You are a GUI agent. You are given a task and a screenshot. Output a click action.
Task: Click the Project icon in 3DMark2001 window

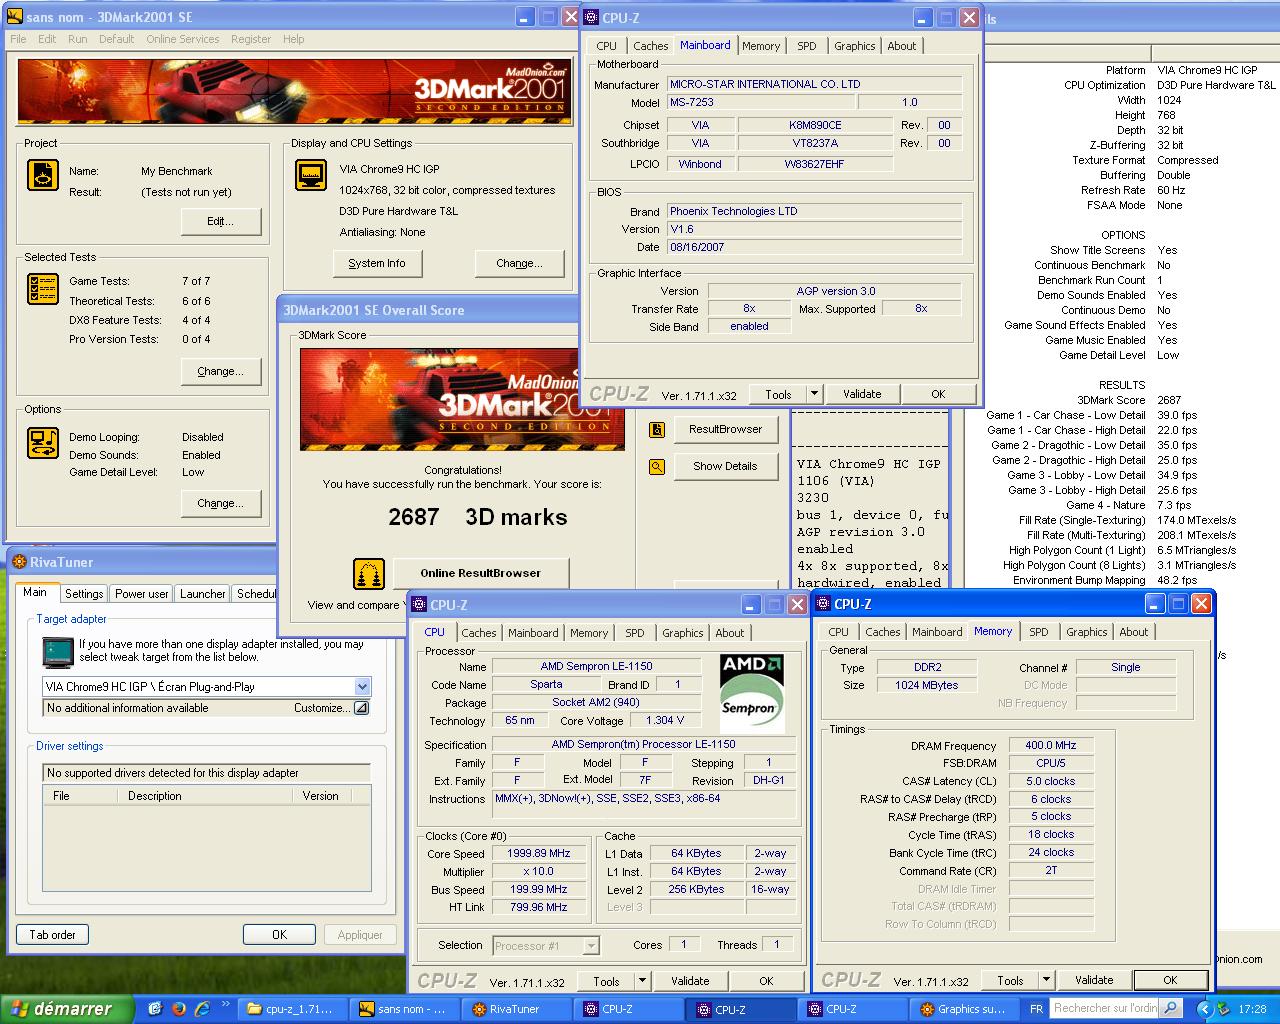pos(43,175)
